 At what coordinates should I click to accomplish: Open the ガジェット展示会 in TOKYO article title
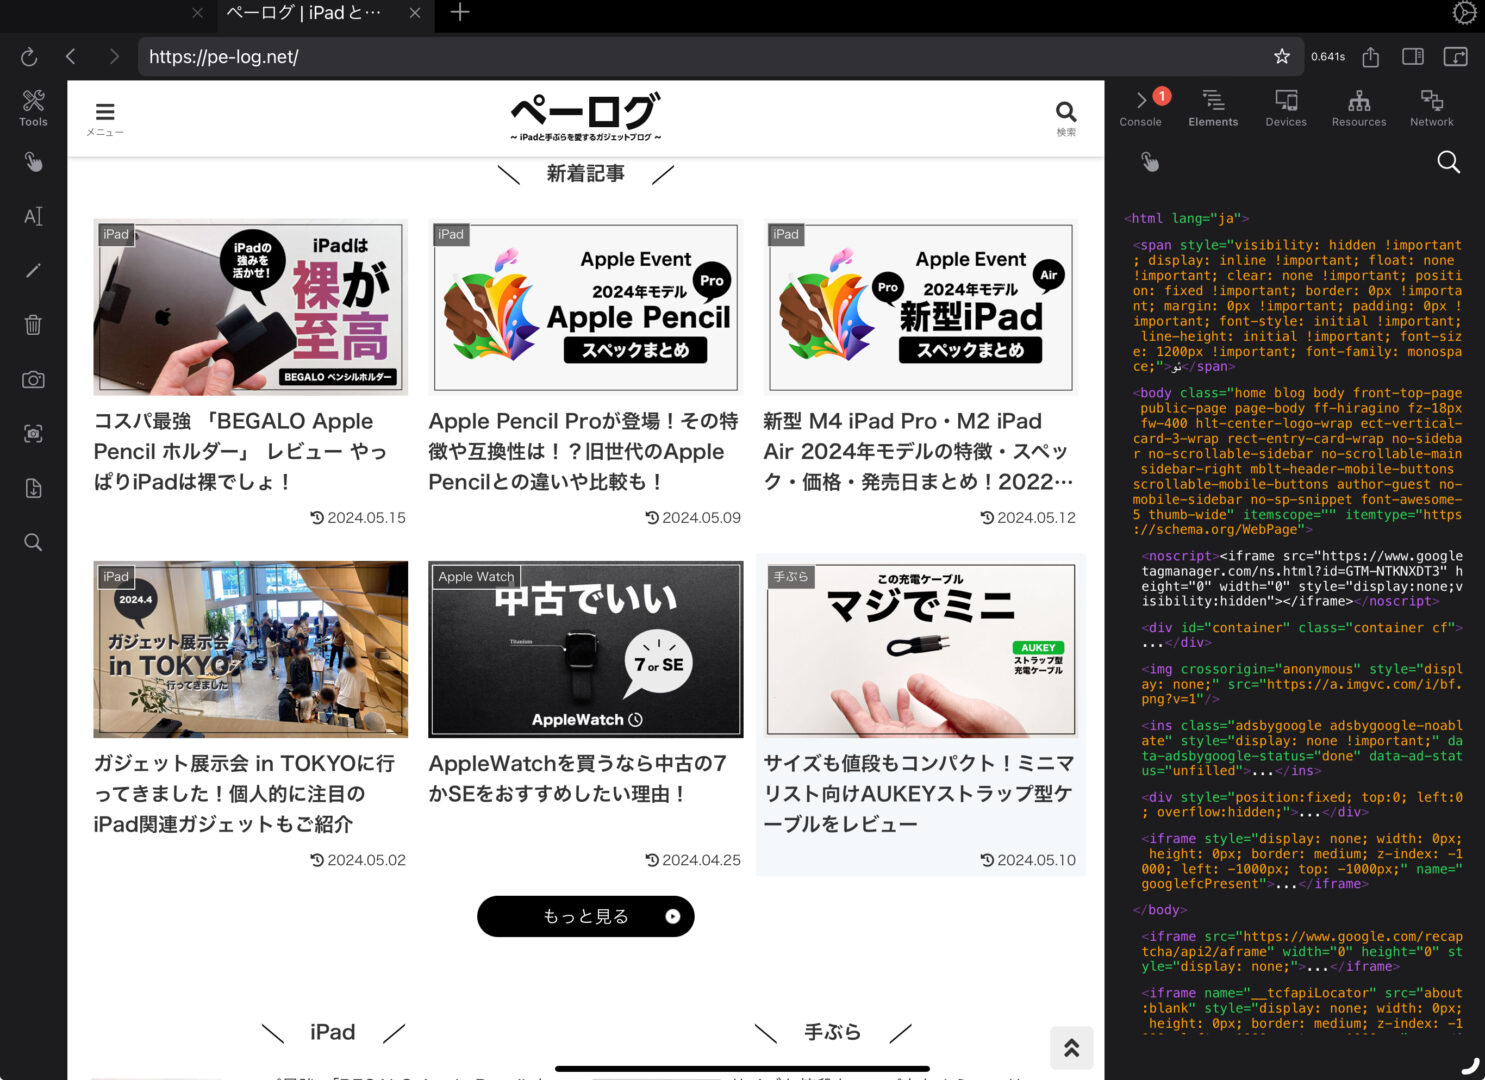244,794
